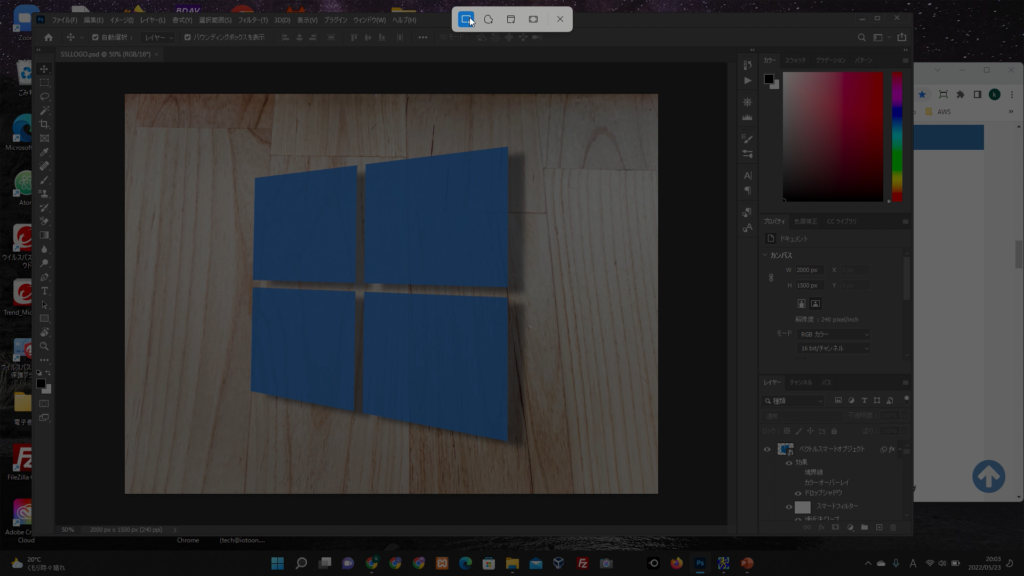Click the Play actions icon in the panel dock
Screen dimensions: 1024x576
(748, 81)
